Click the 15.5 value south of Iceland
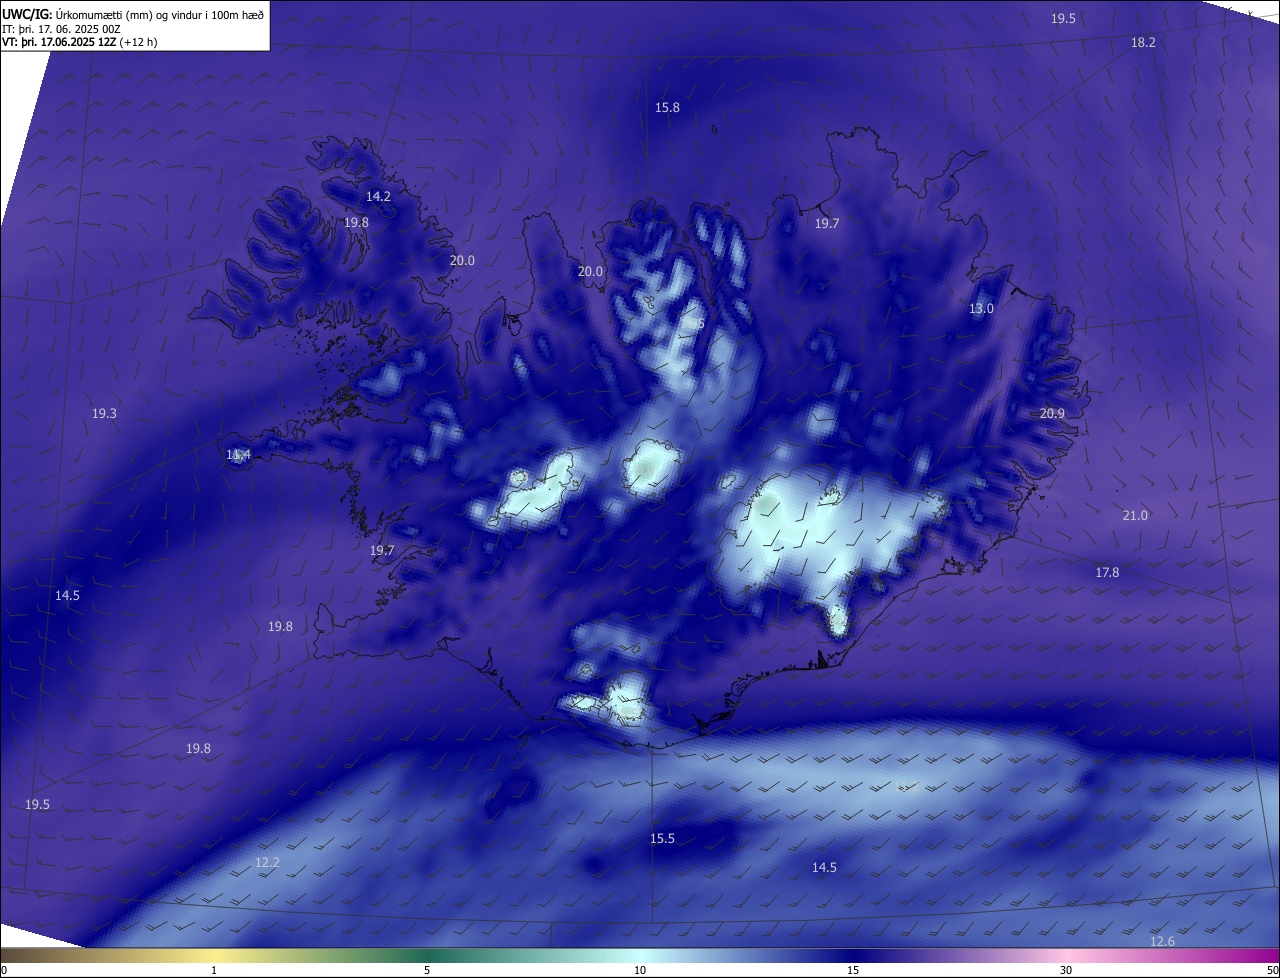Screen dimensions: 1280x978 [662, 839]
